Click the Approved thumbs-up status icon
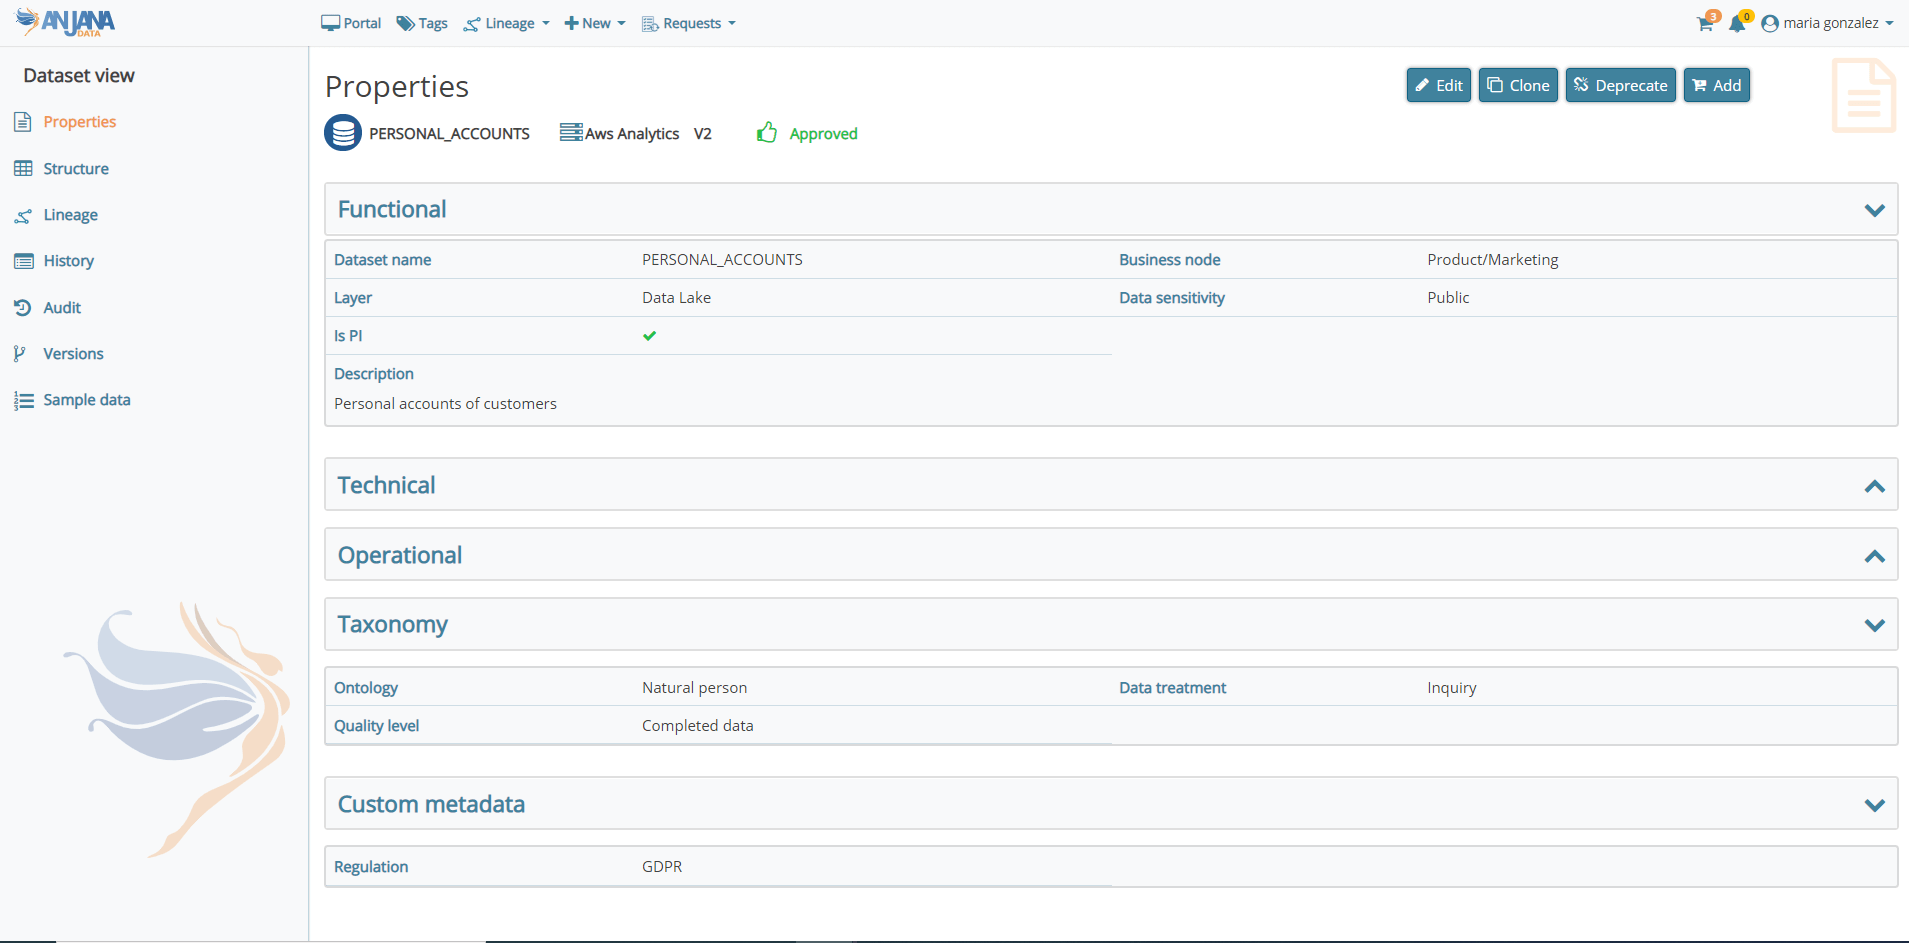 tap(767, 133)
